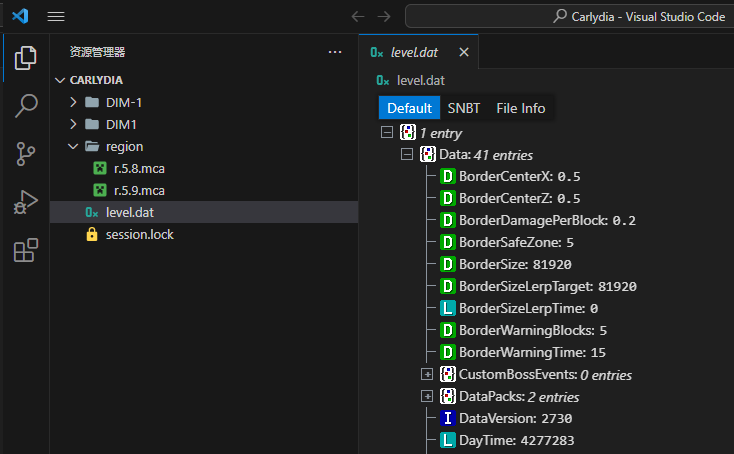Image resolution: width=734 pixels, height=454 pixels.
Task: Collapse the Data 41 entries node
Action: (x=407, y=155)
